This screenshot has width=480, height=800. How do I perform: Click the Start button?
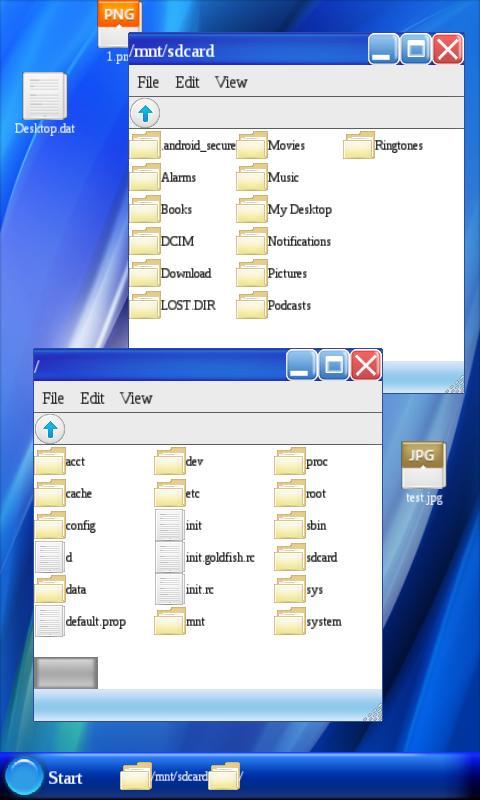[x=45, y=778]
